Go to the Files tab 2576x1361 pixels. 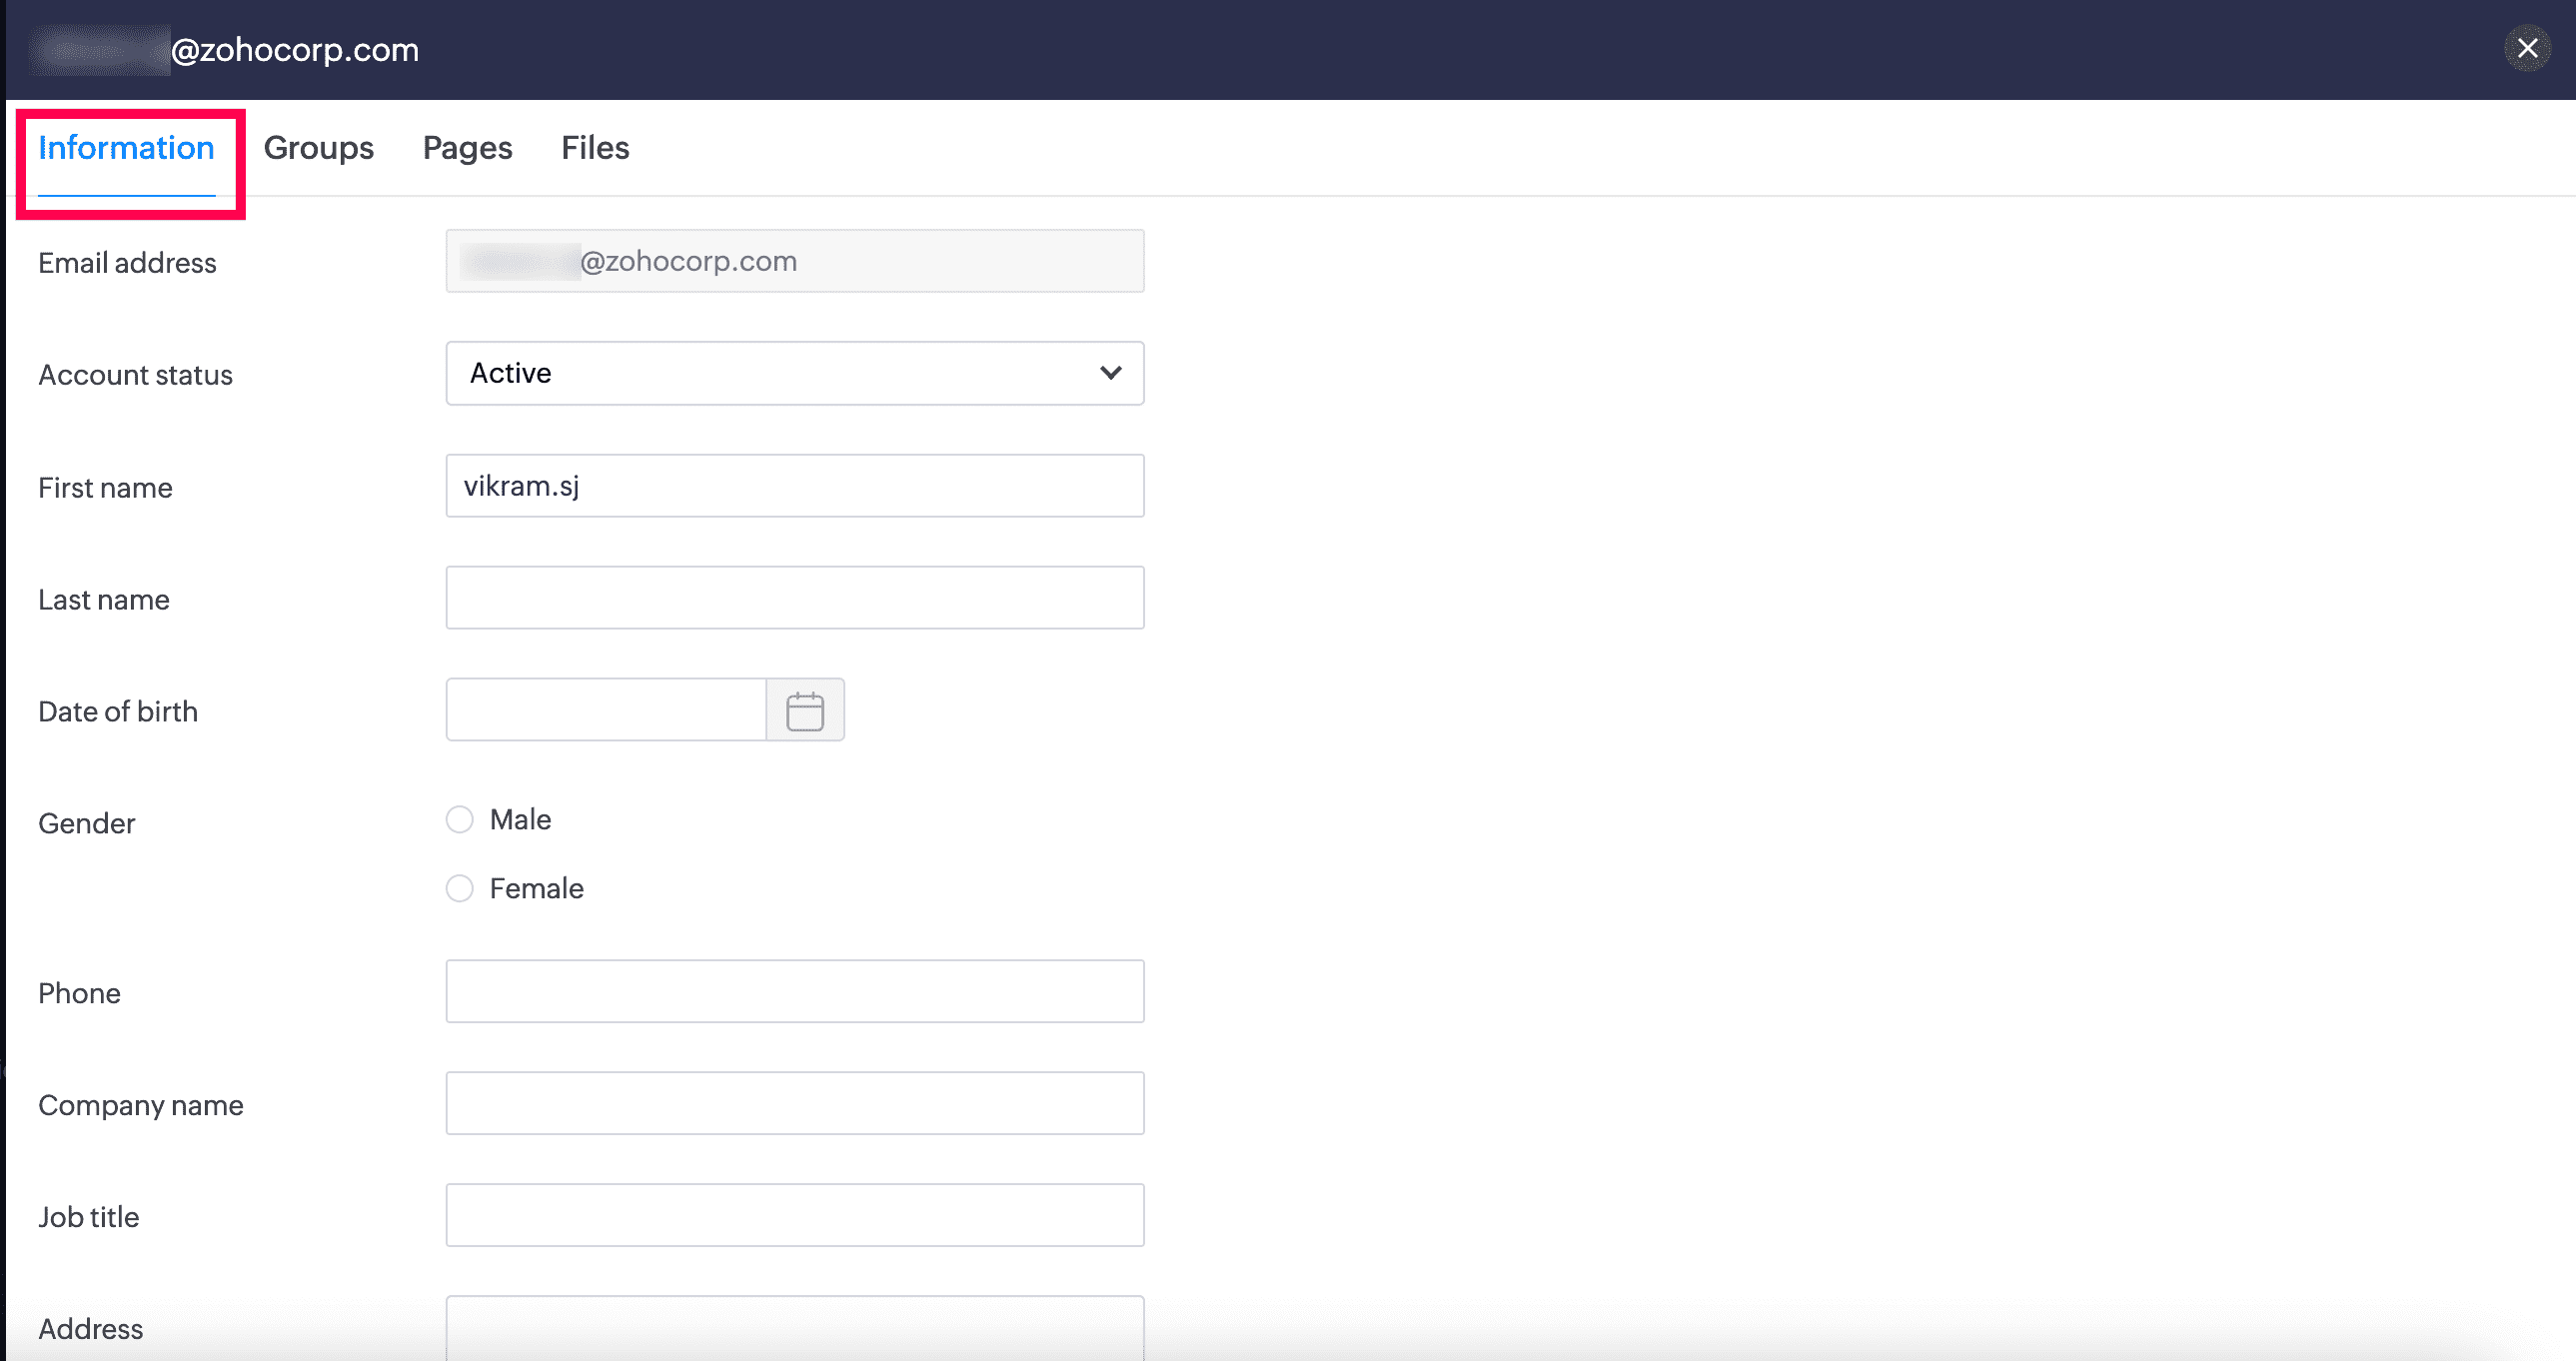pyautogui.click(x=595, y=148)
